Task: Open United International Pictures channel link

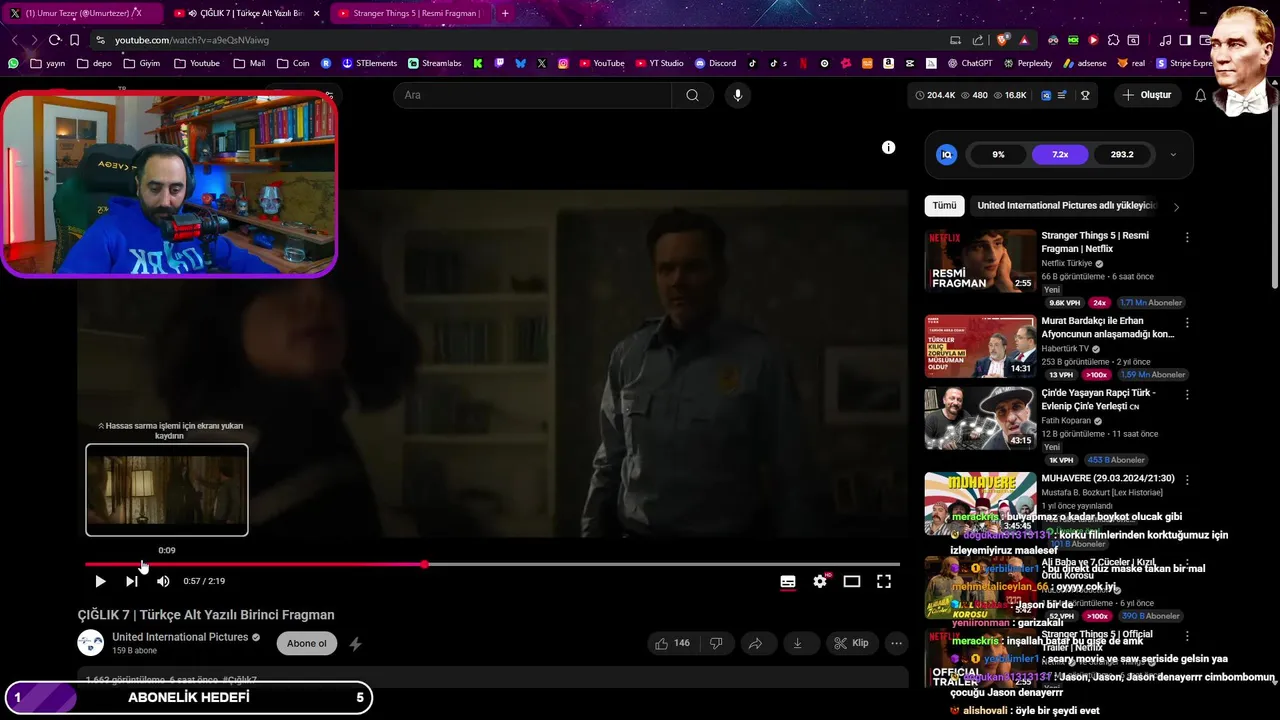Action: point(180,637)
